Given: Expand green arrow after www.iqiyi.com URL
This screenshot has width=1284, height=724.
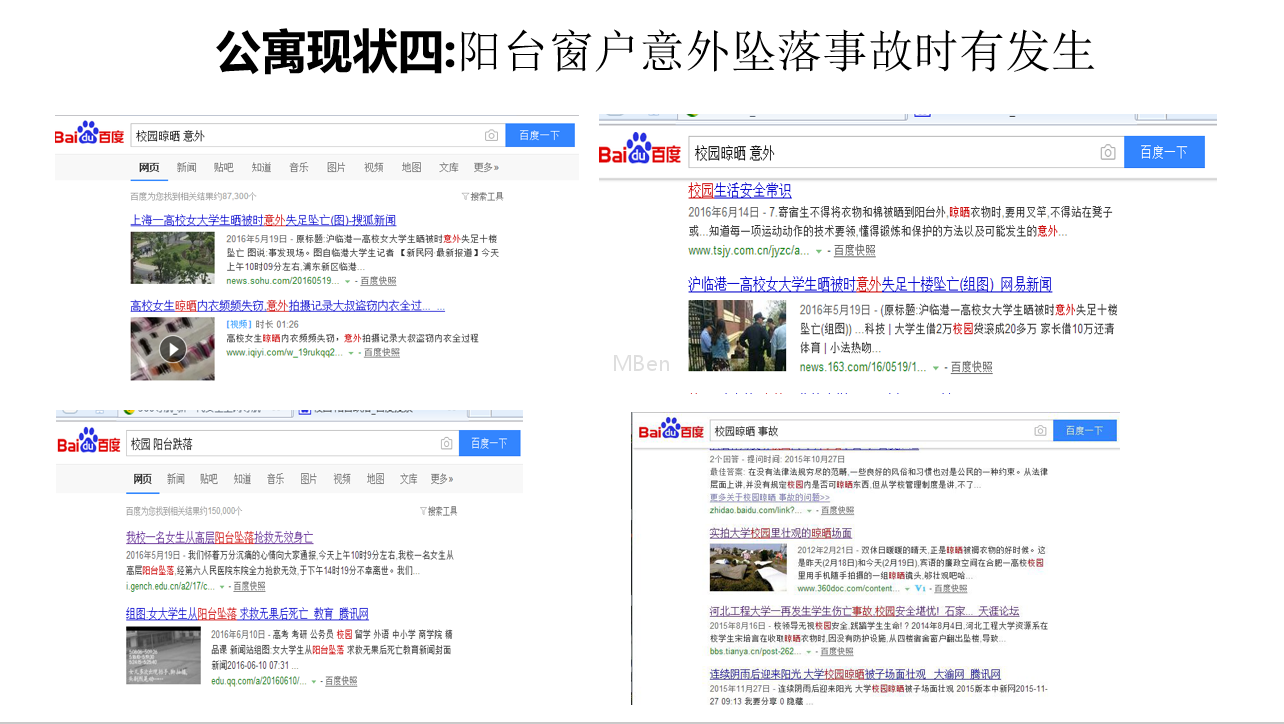Looking at the screenshot, I should pyautogui.click(x=350, y=353).
